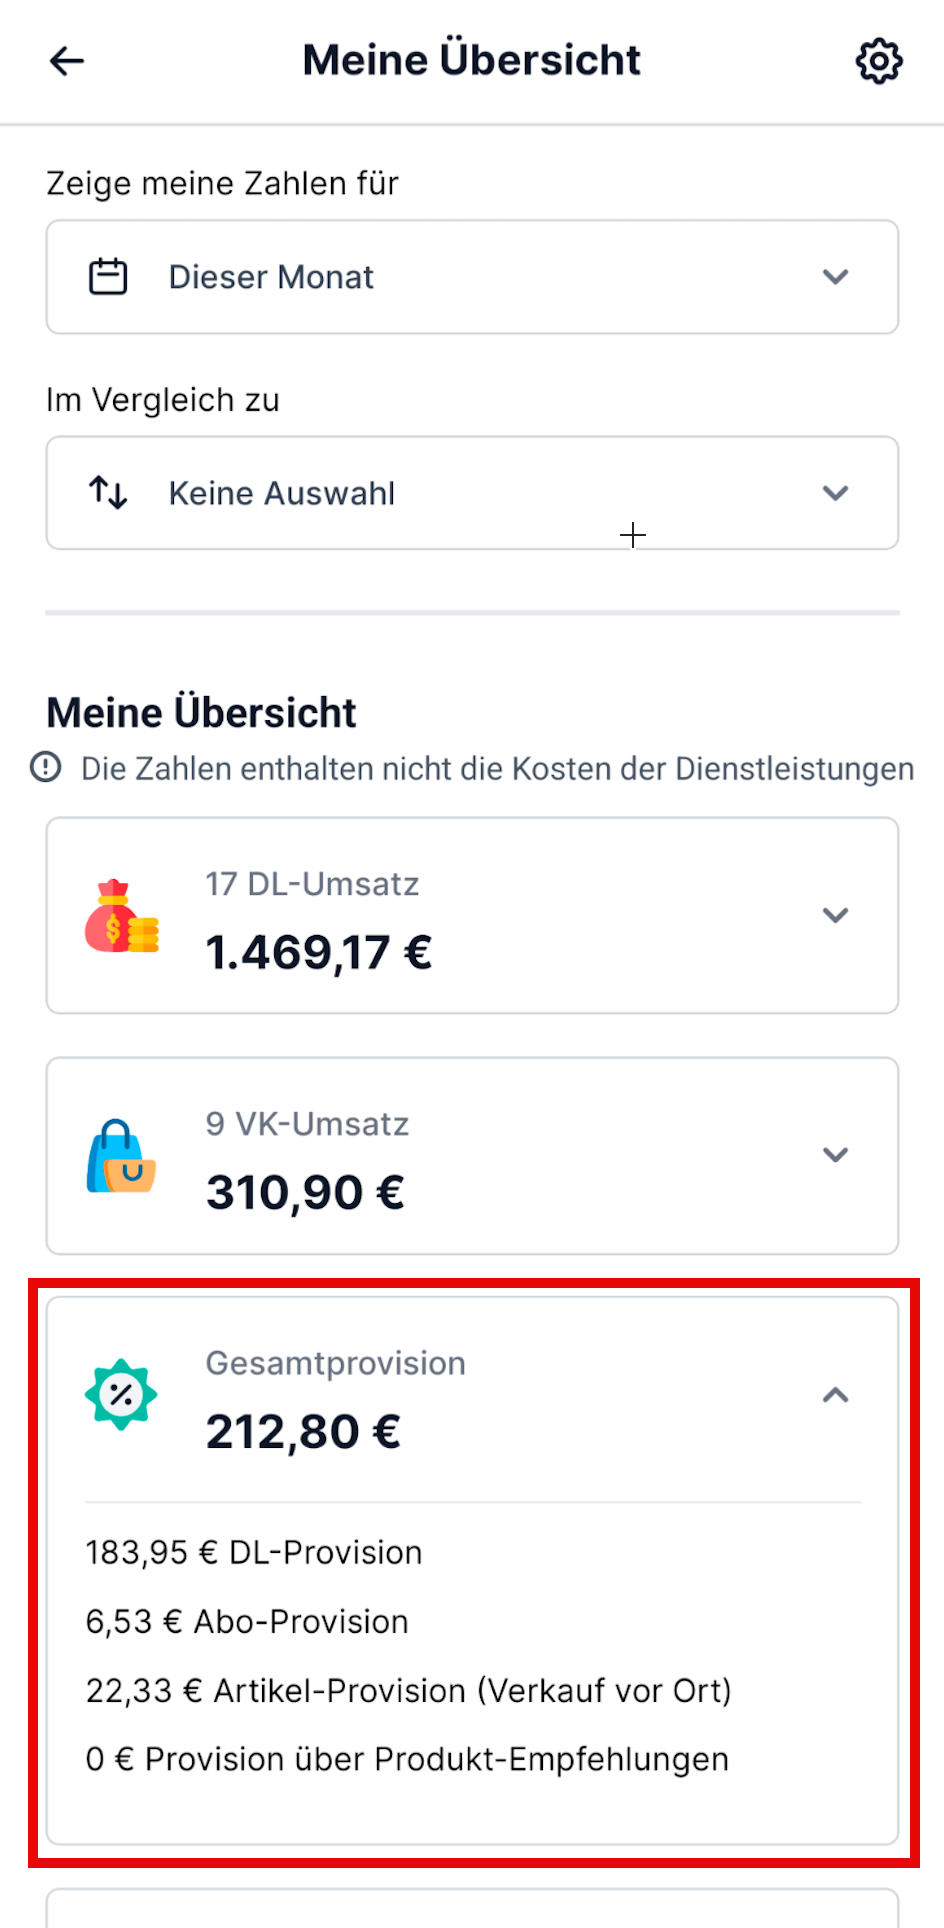Click the 1.469,17 € DL-Umsatz amount

pyautogui.click(x=319, y=952)
